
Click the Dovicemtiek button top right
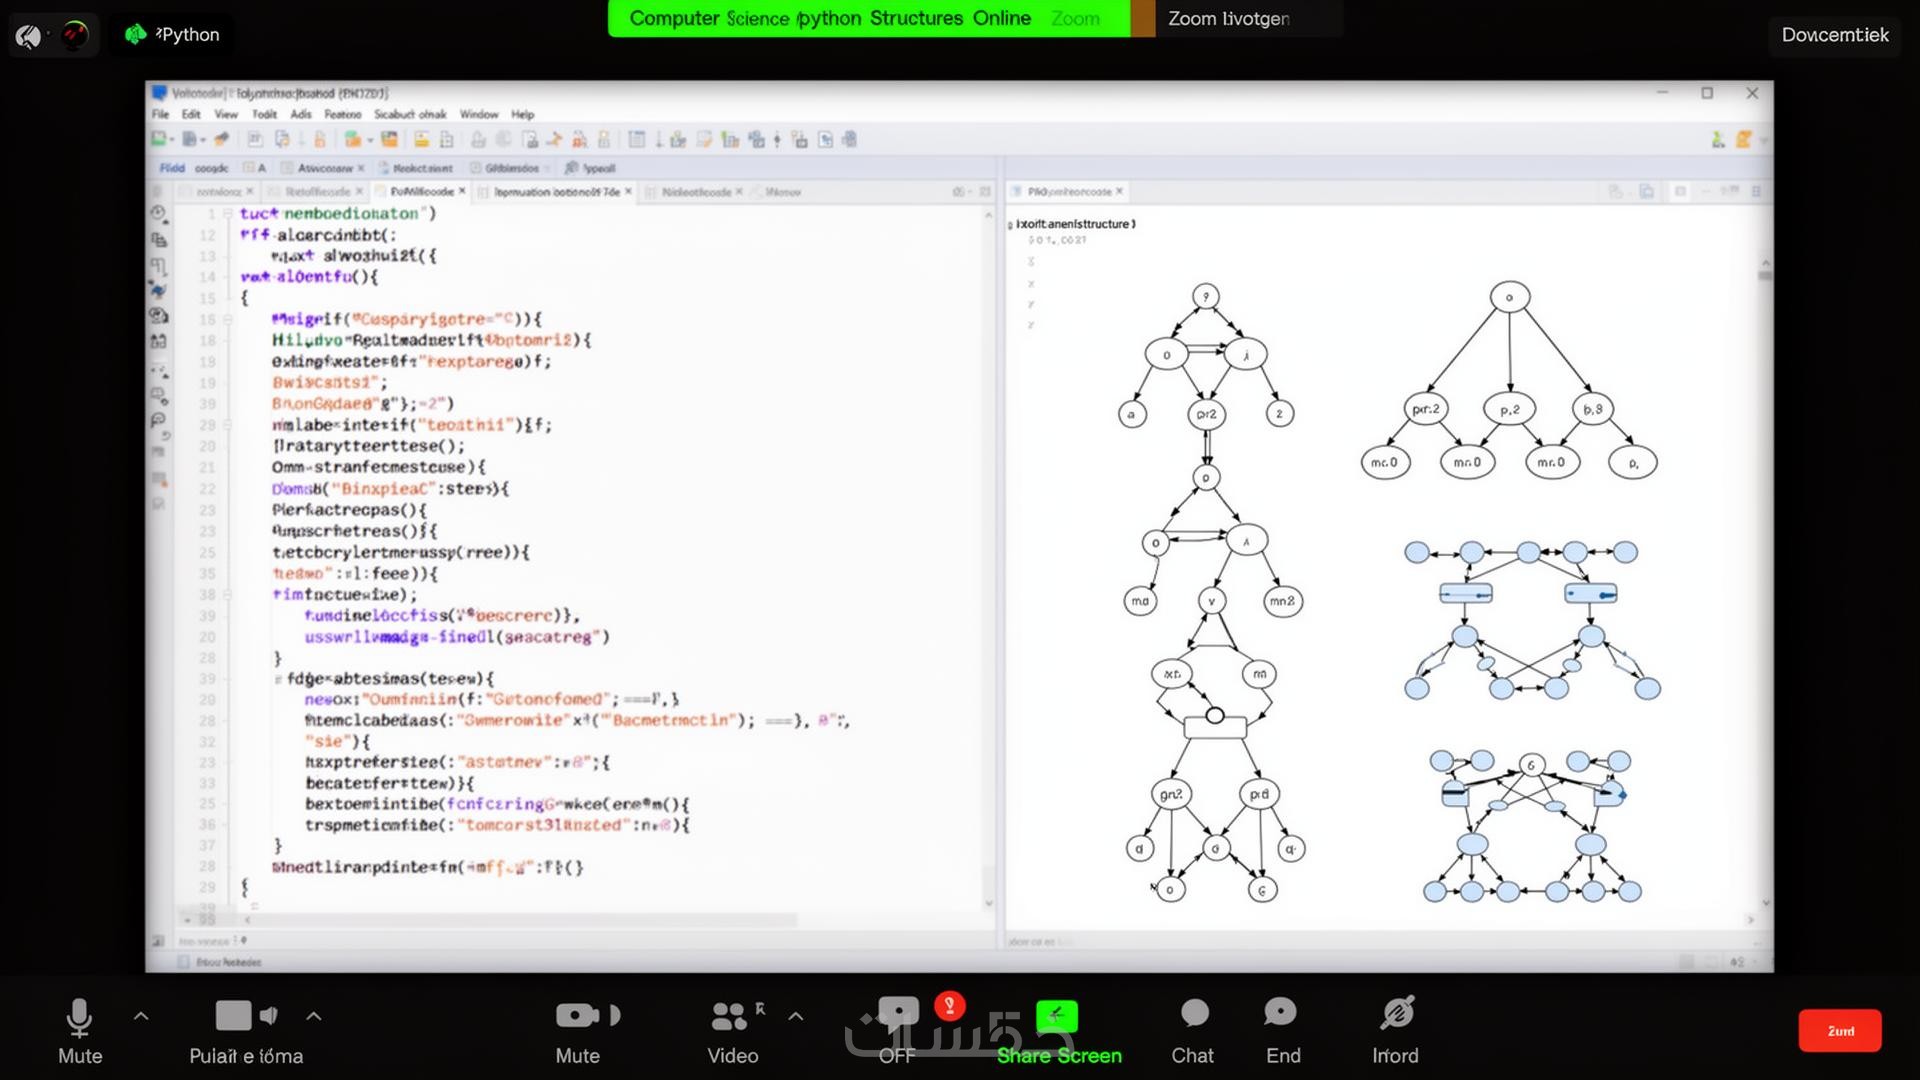[1834, 35]
